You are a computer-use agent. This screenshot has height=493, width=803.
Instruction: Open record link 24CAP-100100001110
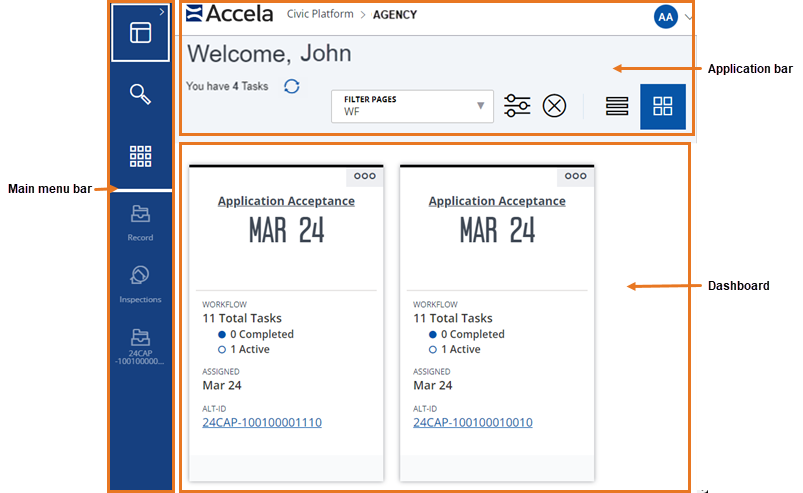(262, 423)
